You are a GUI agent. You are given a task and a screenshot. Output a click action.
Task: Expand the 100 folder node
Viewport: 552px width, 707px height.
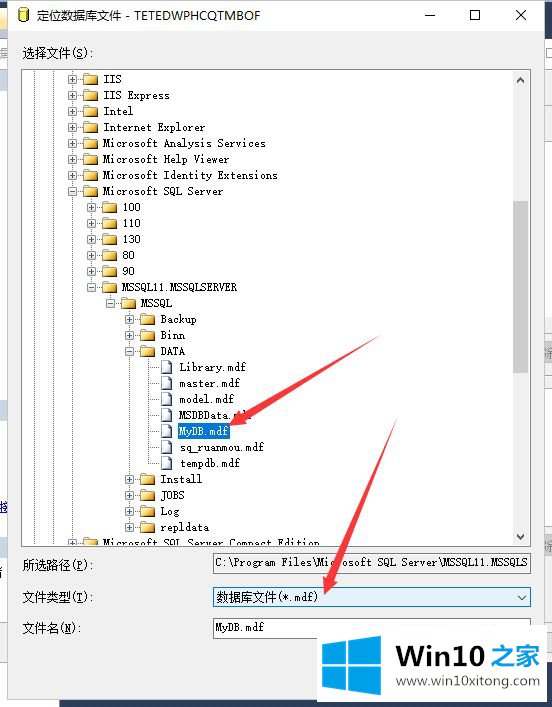click(x=92, y=207)
